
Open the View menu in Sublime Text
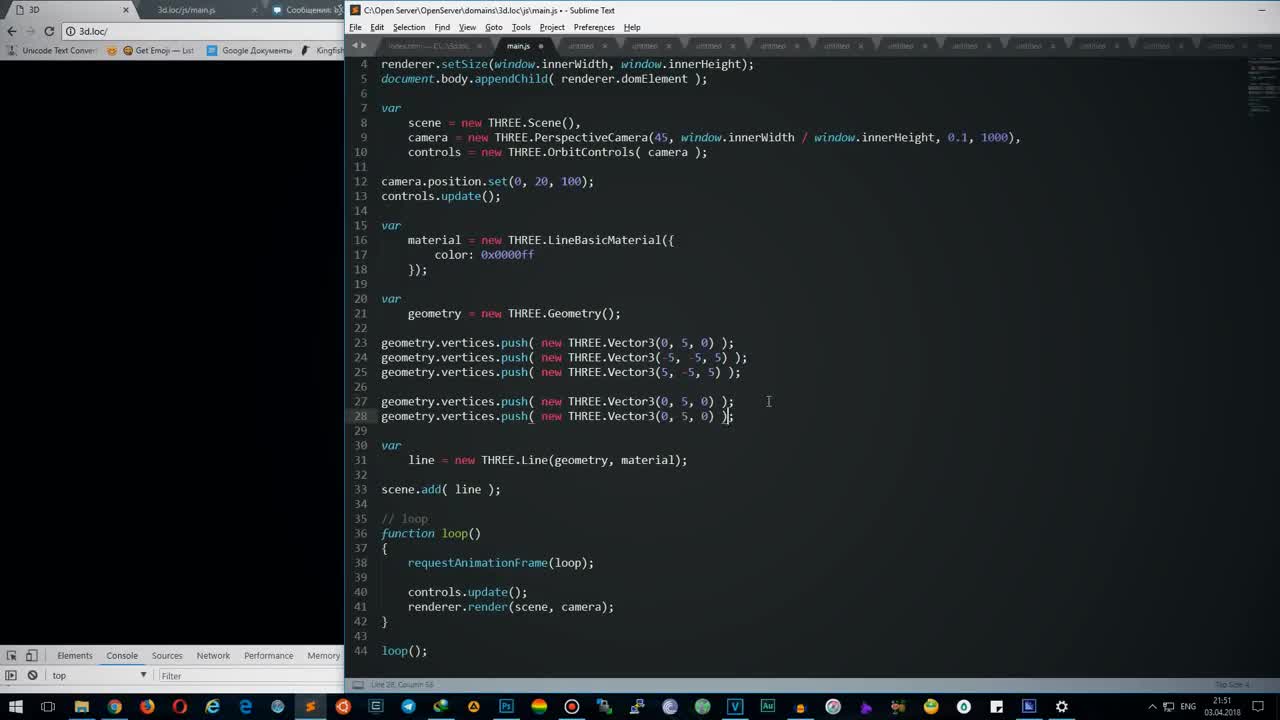pyautogui.click(x=467, y=27)
